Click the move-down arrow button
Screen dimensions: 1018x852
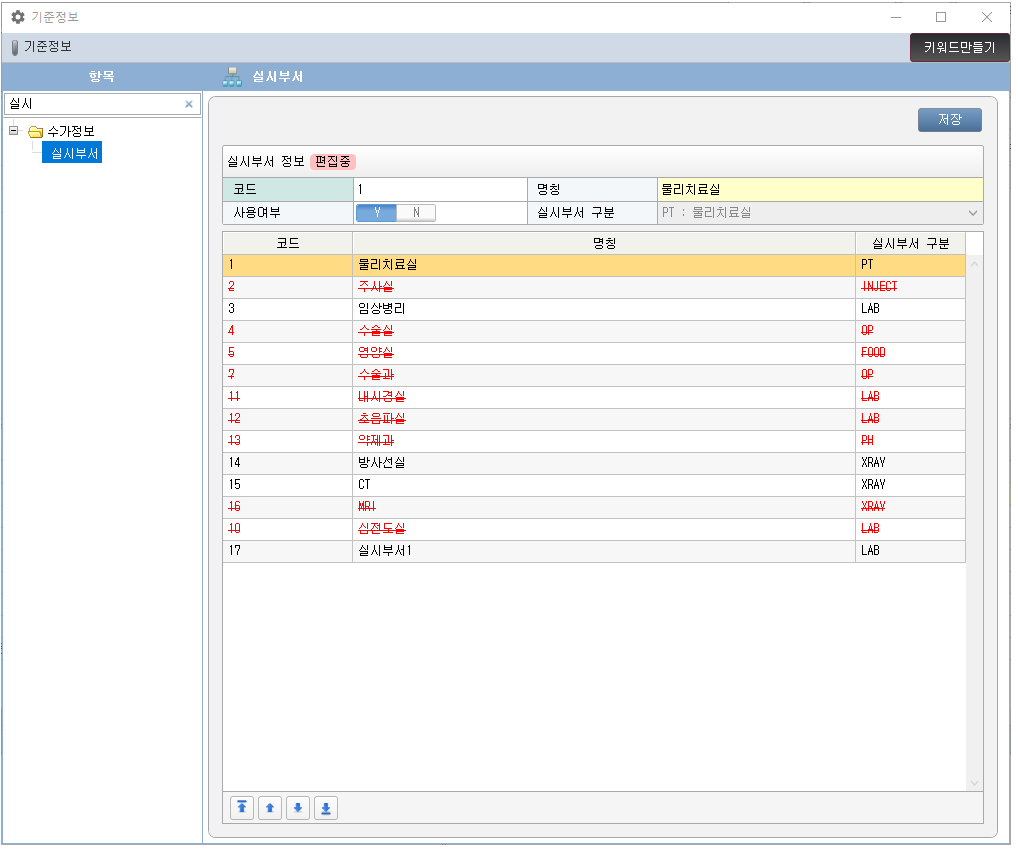point(297,808)
